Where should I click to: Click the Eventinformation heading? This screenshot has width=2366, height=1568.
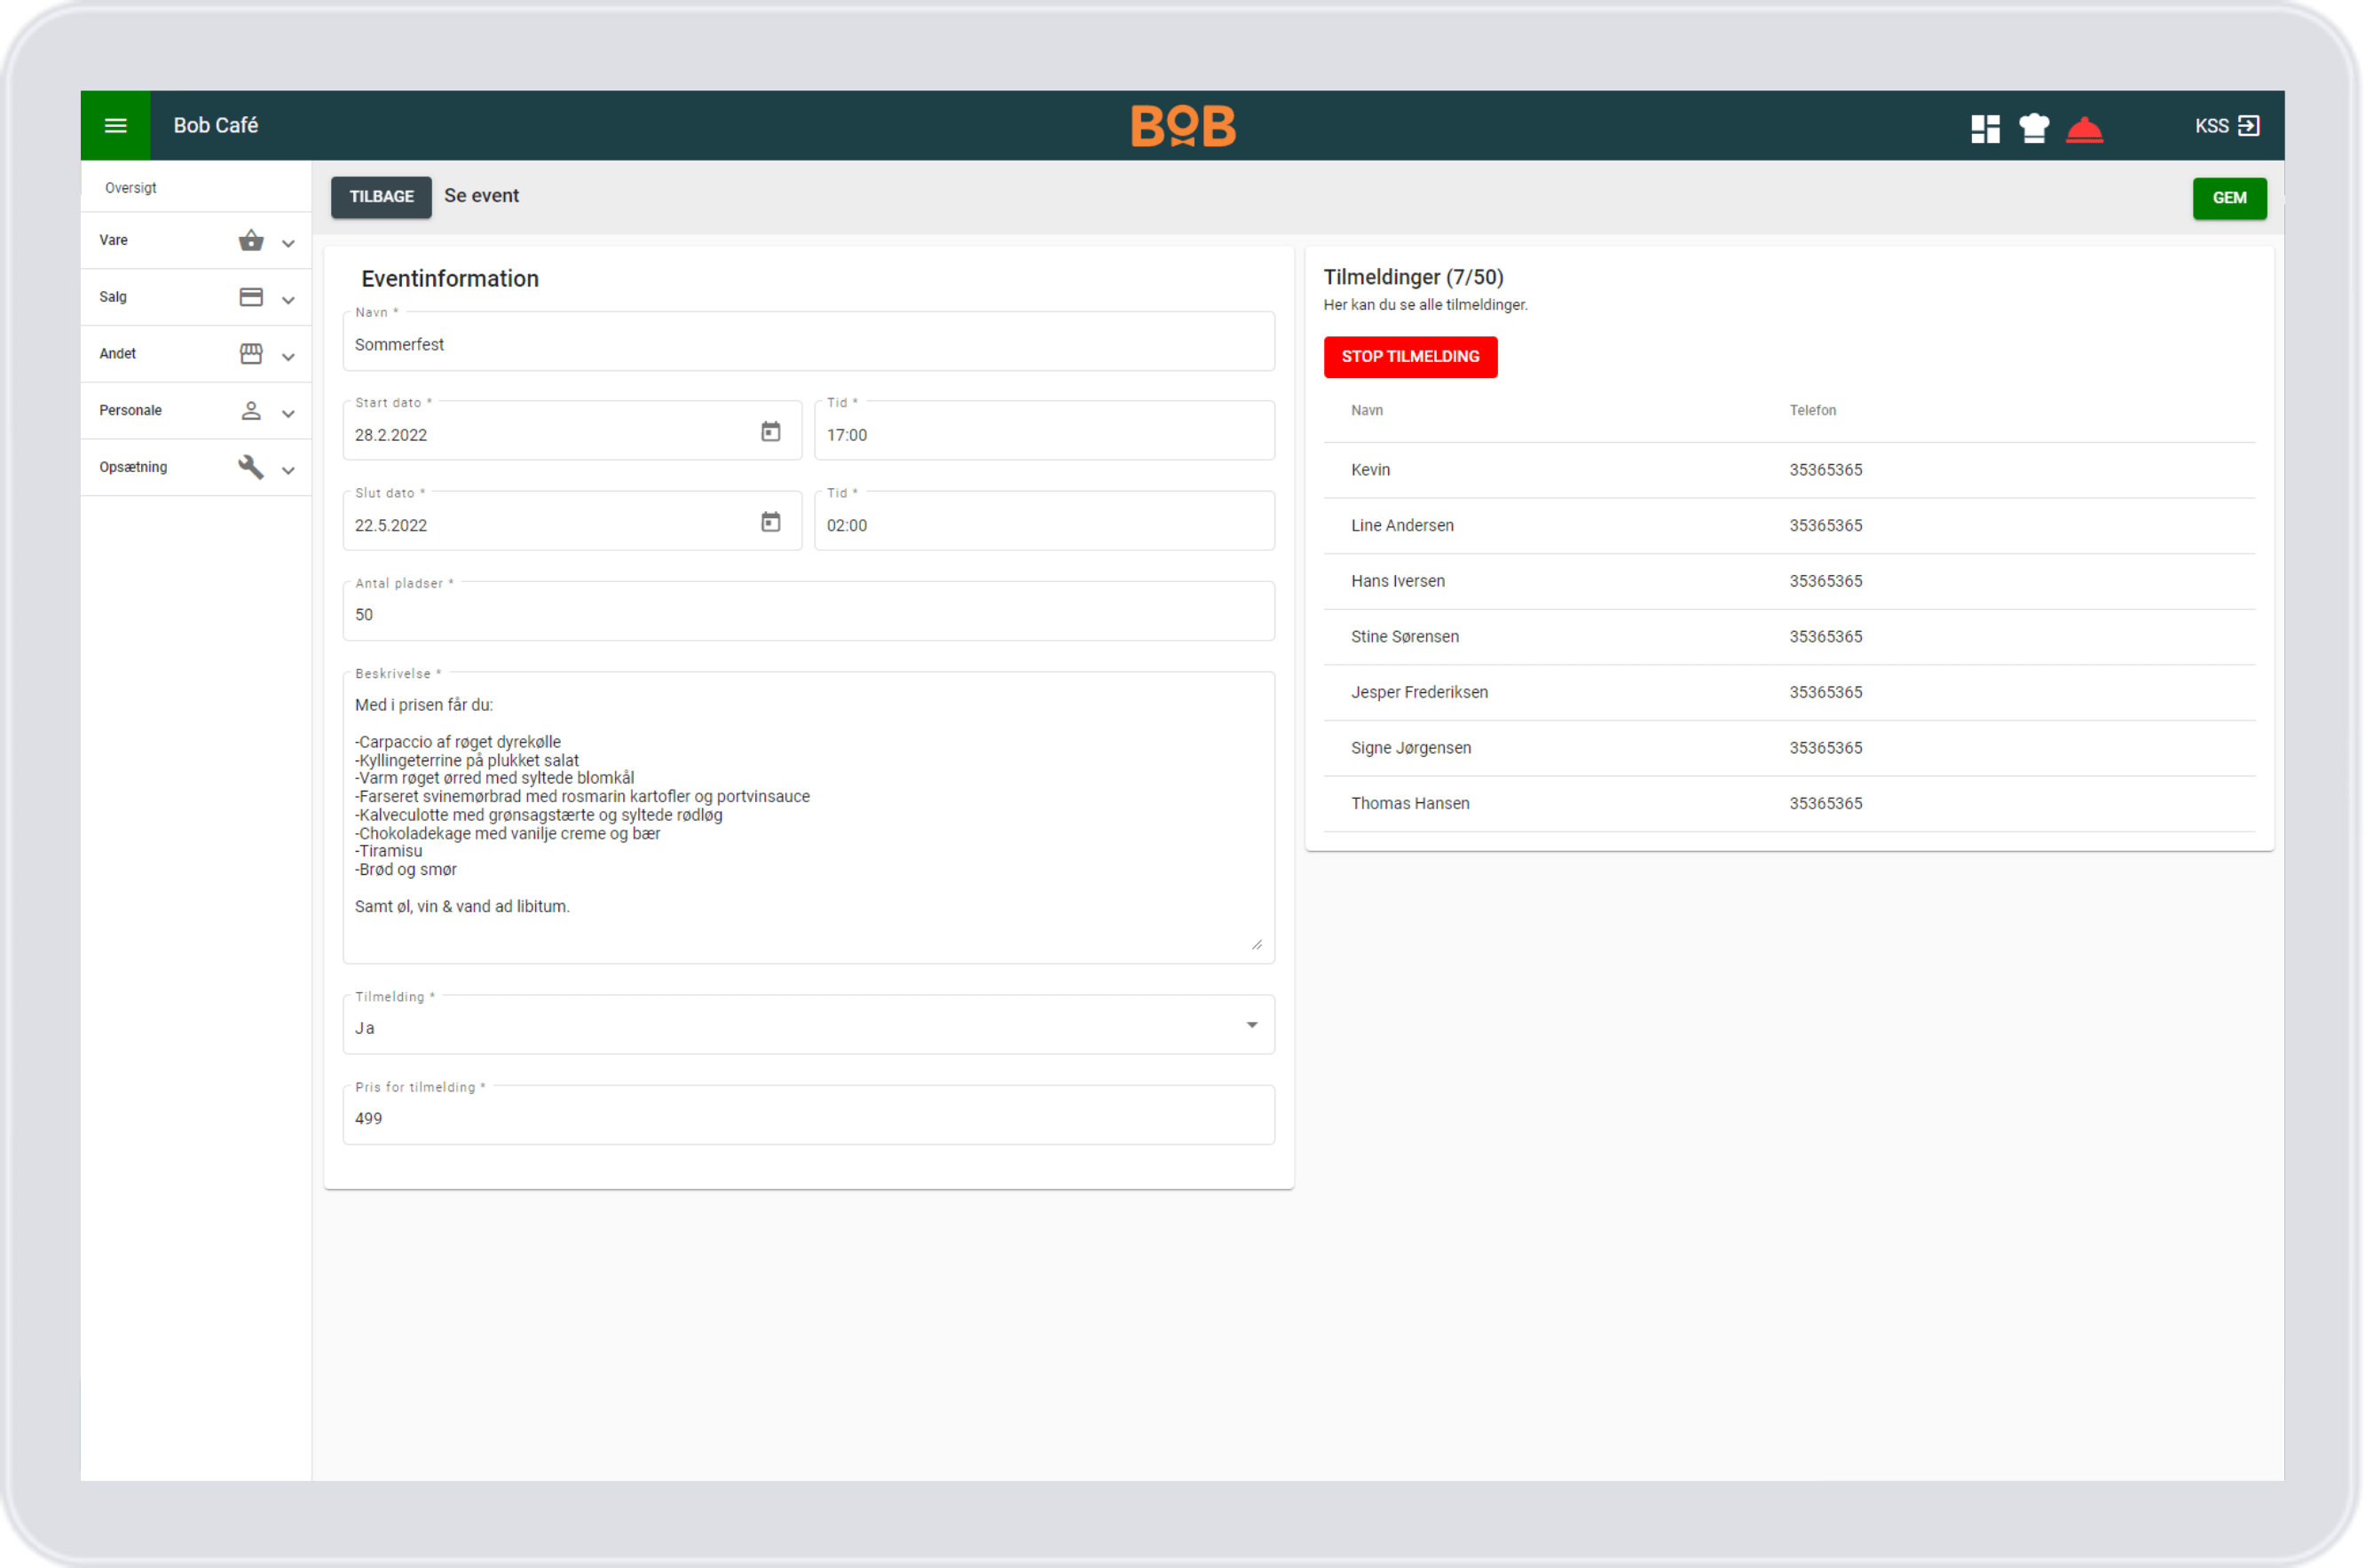coord(450,279)
